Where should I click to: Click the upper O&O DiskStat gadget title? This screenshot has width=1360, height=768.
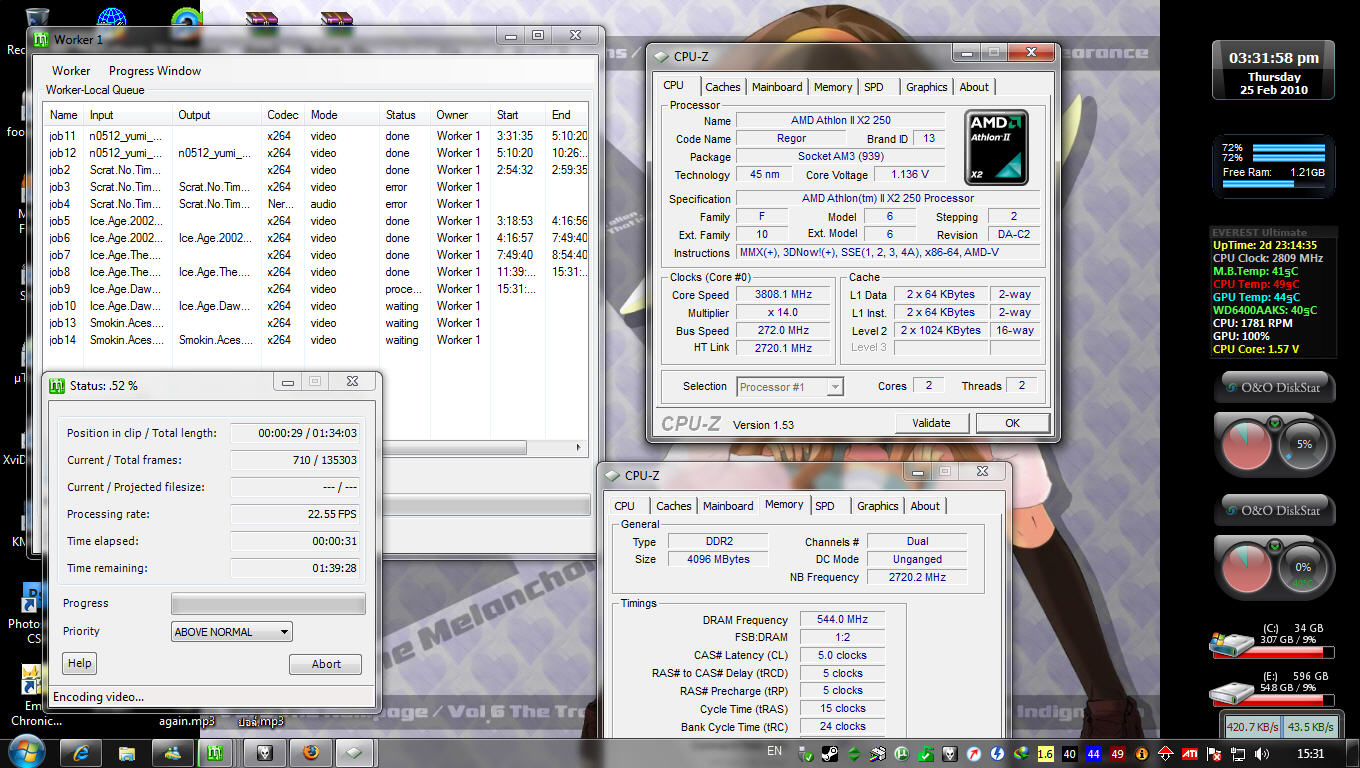(x=1275, y=388)
